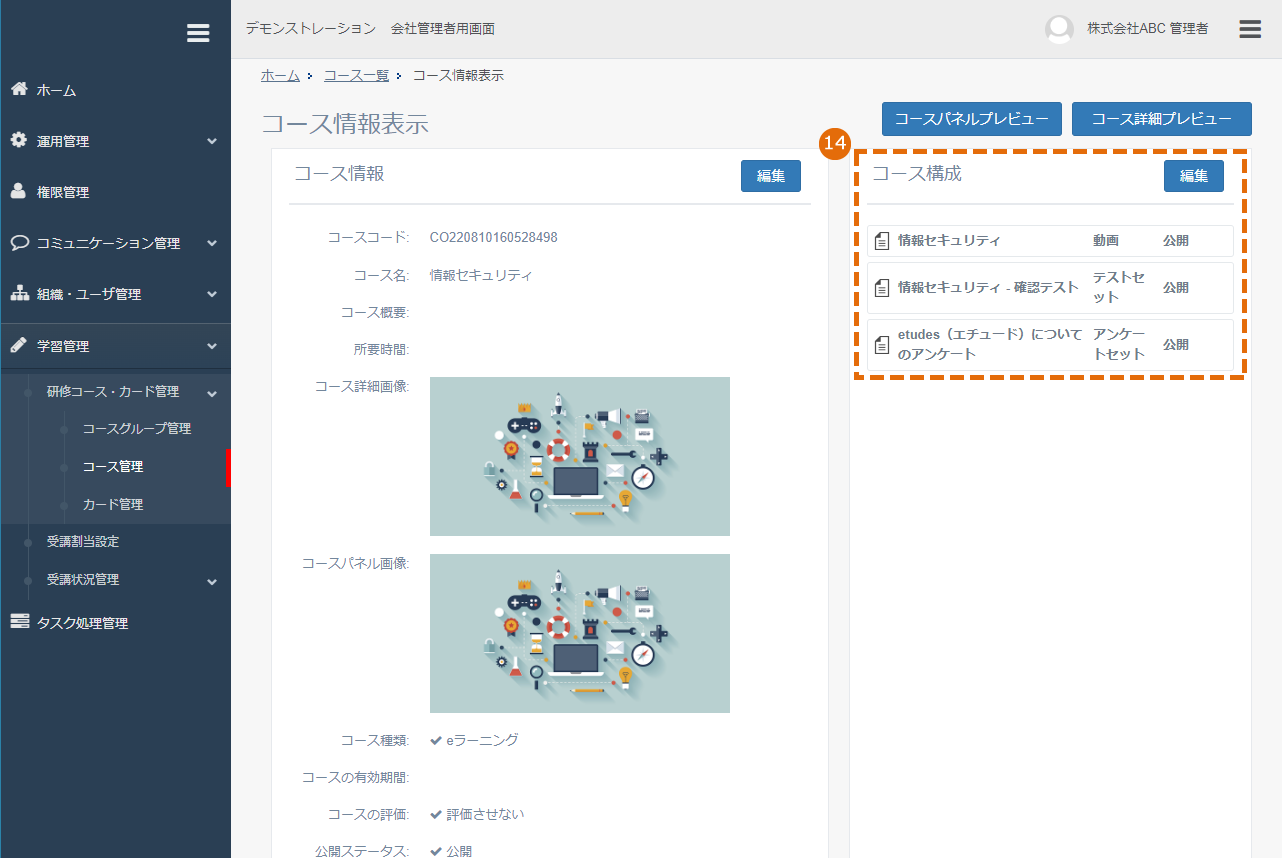1282x858 pixels.
Task: Expand the 組織・ユーザ管理 chevron
Action: [212, 295]
